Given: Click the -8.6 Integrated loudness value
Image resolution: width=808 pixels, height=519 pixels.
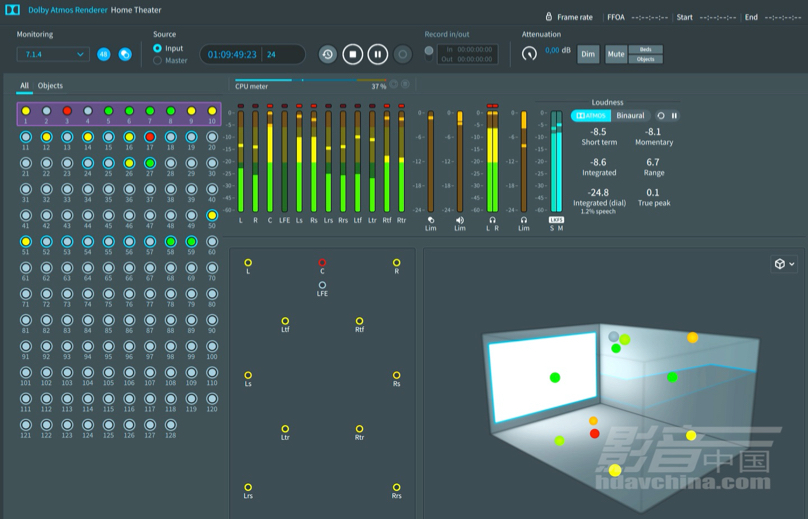Looking at the screenshot, I should [x=598, y=162].
